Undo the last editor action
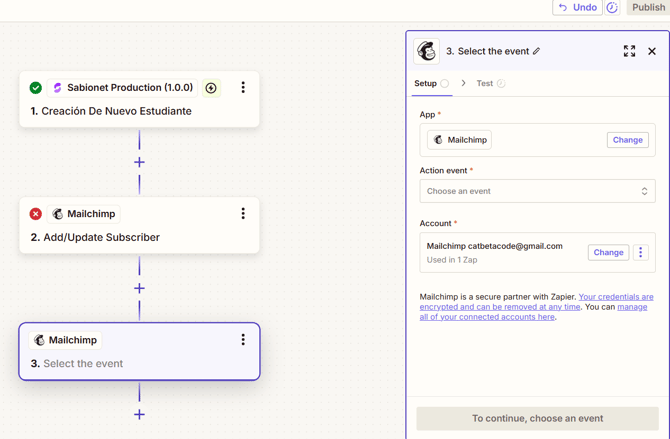 point(577,8)
